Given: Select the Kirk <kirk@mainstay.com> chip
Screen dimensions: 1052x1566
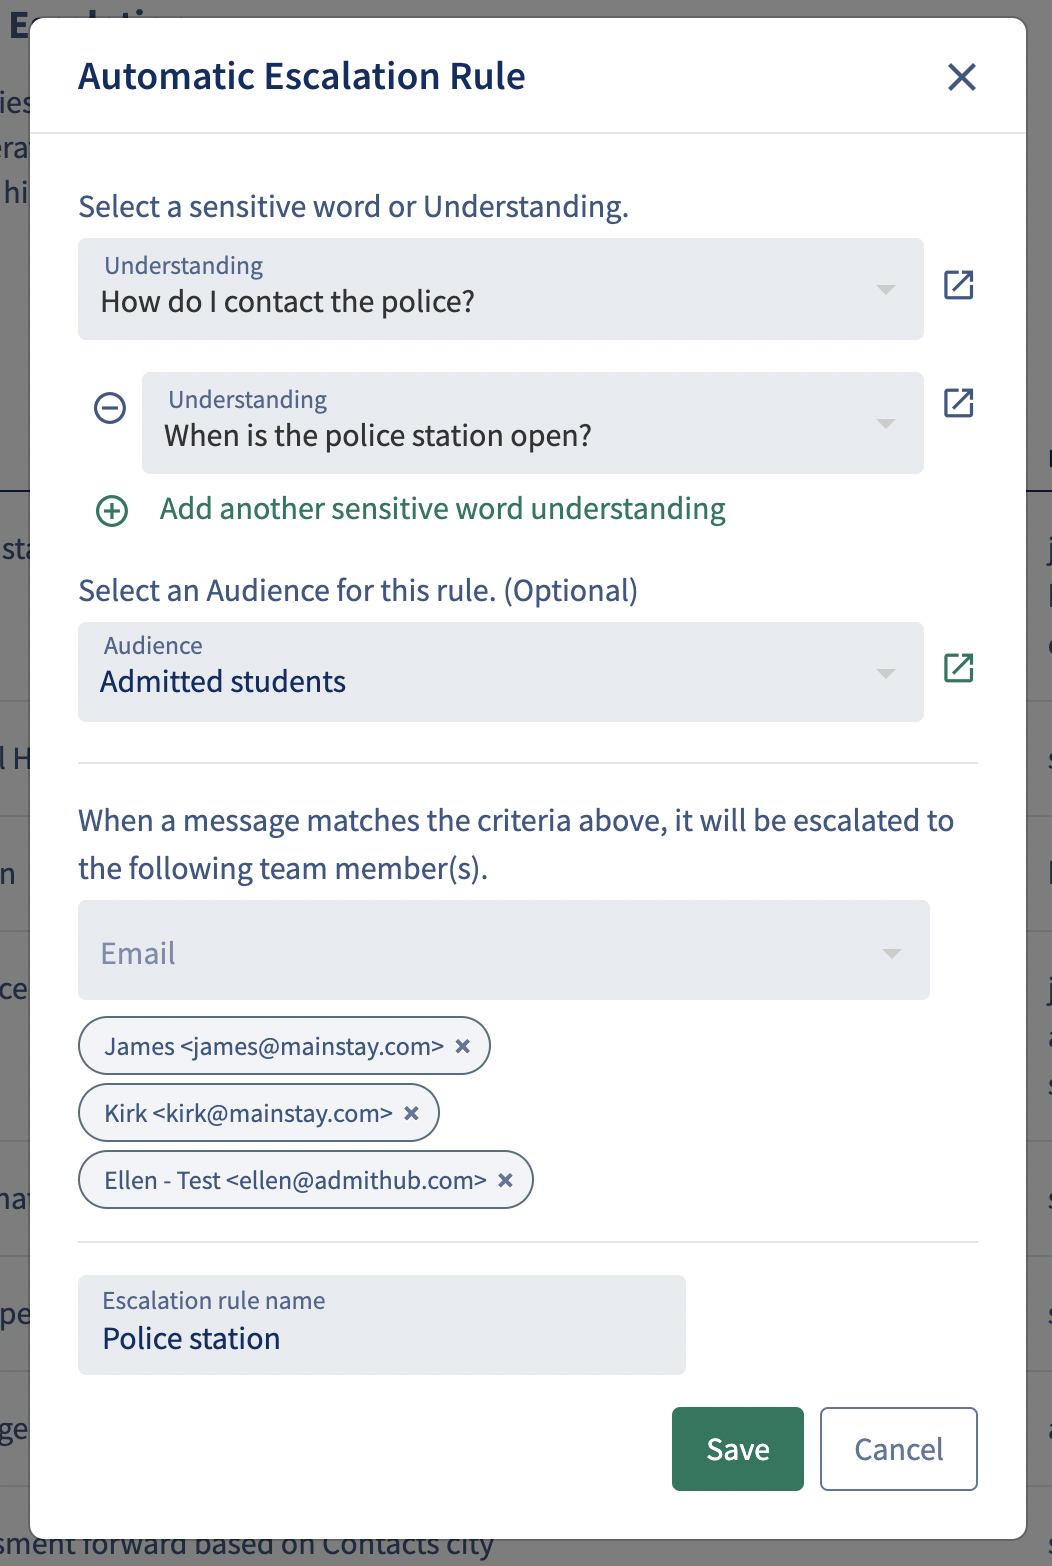Looking at the screenshot, I should [x=258, y=1113].
